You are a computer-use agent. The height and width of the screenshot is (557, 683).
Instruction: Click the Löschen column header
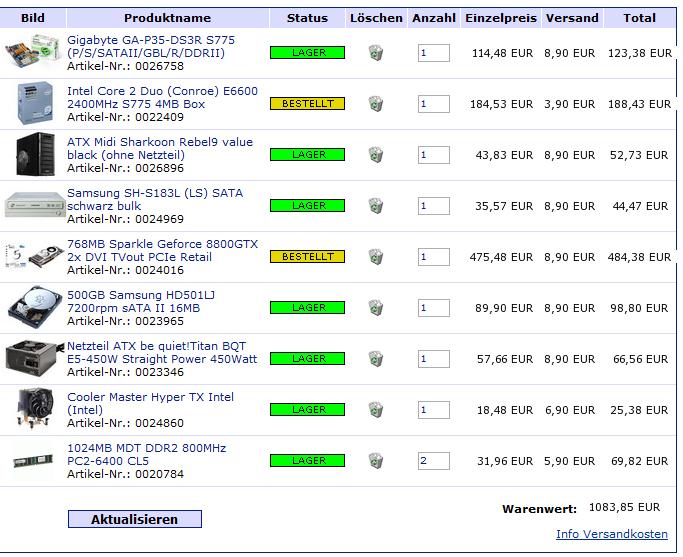(x=376, y=18)
